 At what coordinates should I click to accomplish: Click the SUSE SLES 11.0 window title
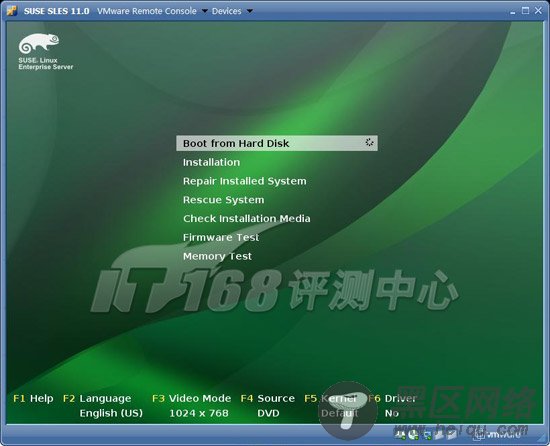56,11
